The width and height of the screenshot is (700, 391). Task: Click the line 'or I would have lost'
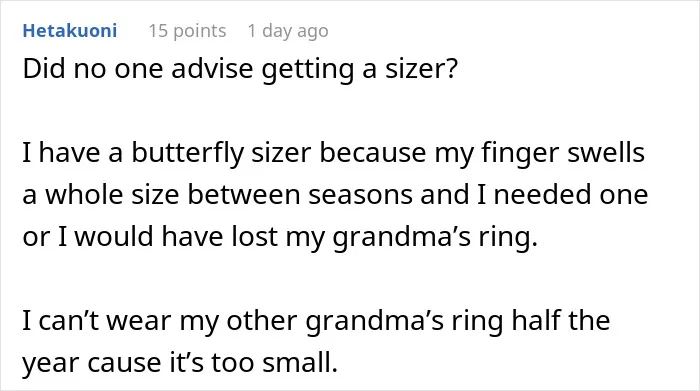point(280,237)
